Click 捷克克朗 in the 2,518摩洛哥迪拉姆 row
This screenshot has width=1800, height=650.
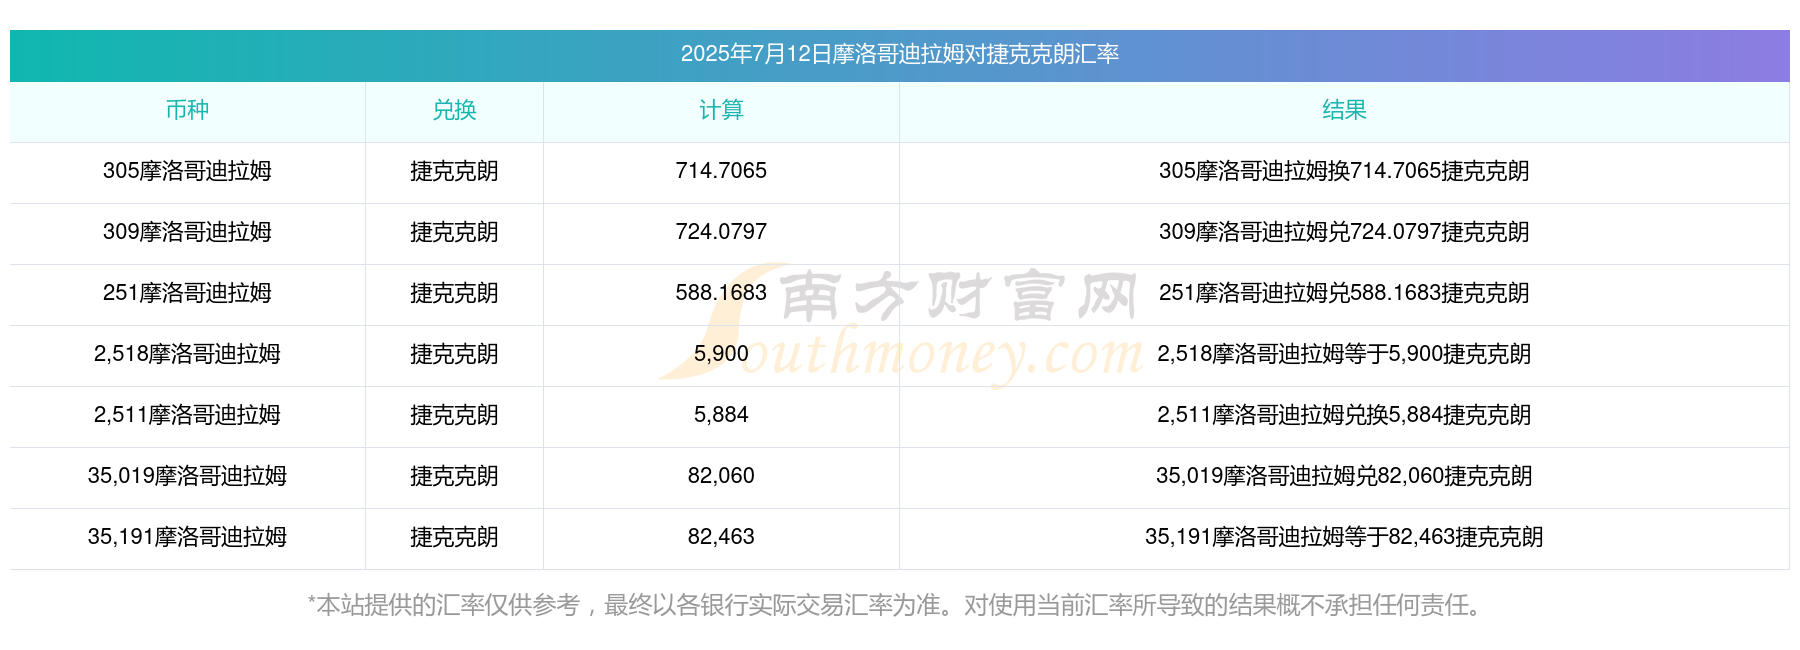pyautogui.click(x=454, y=354)
